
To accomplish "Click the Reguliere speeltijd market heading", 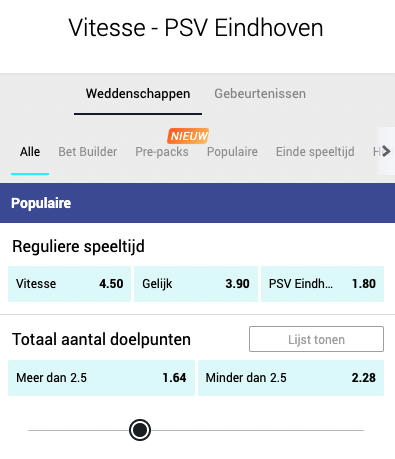I will [78, 247].
